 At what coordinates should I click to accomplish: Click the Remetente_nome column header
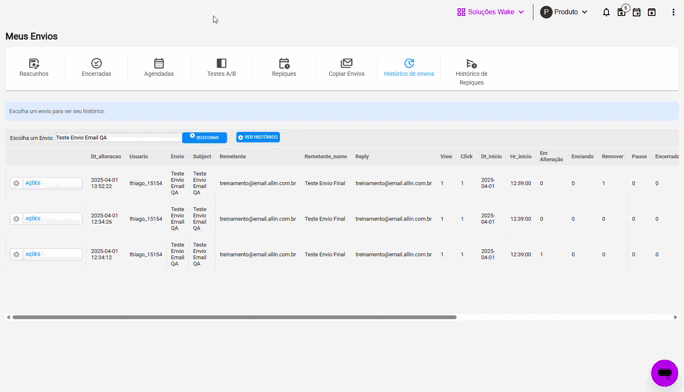click(x=325, y=156)
